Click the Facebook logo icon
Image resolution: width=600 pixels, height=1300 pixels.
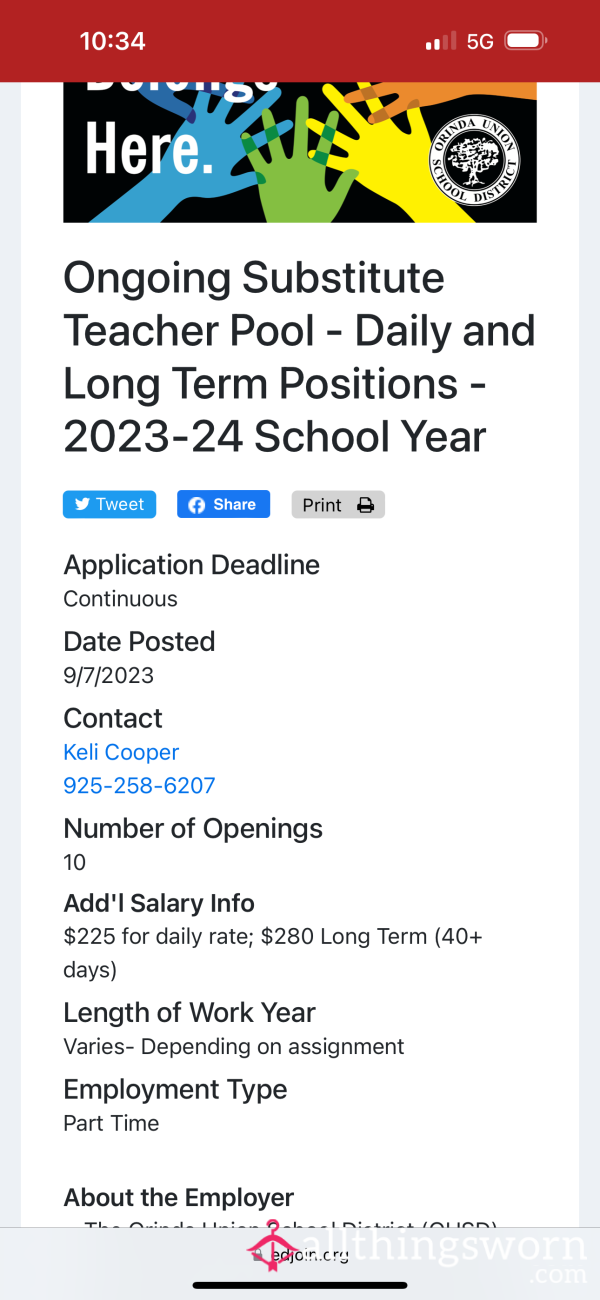click(198, 505)
